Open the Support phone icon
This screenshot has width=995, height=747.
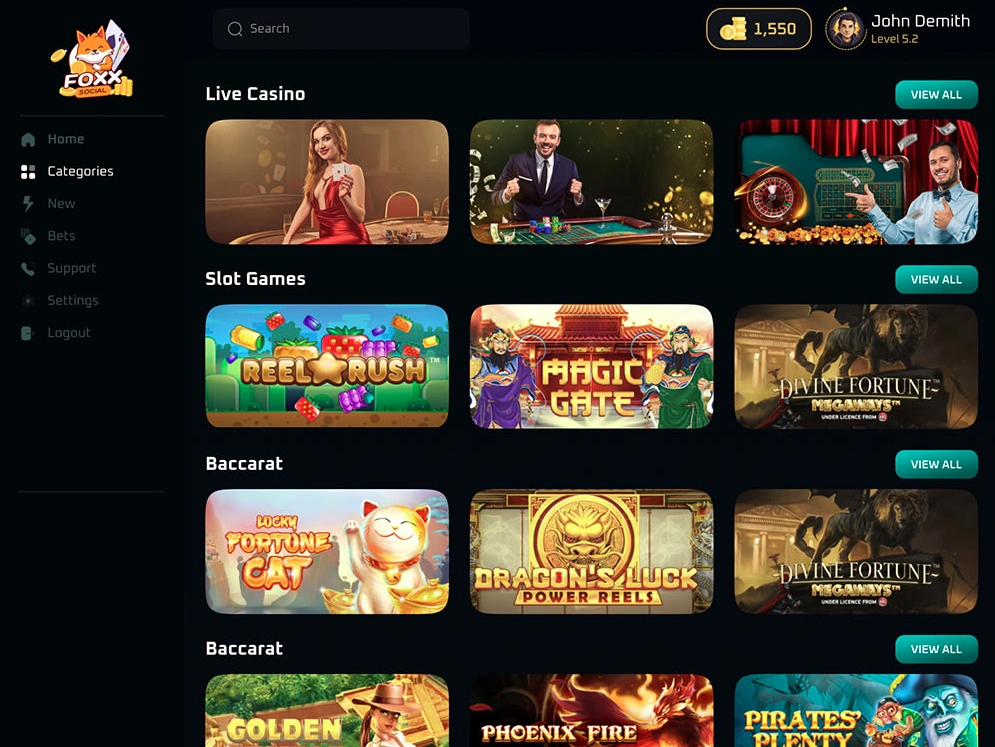(x=28, y=268)
